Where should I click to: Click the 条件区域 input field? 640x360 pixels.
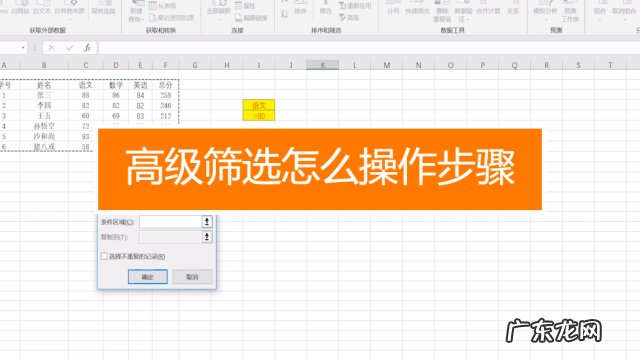click(170, 222)
